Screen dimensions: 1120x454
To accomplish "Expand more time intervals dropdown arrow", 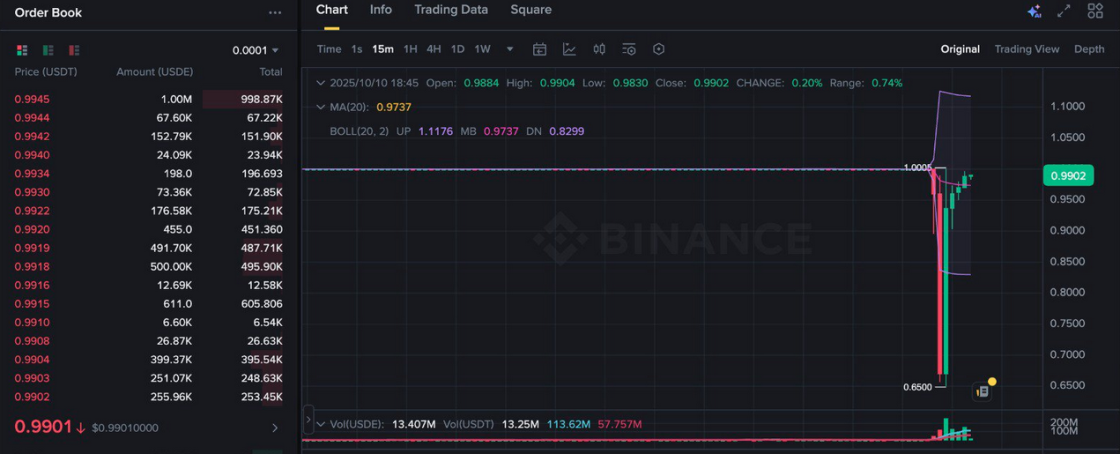I will coord(510,49).
